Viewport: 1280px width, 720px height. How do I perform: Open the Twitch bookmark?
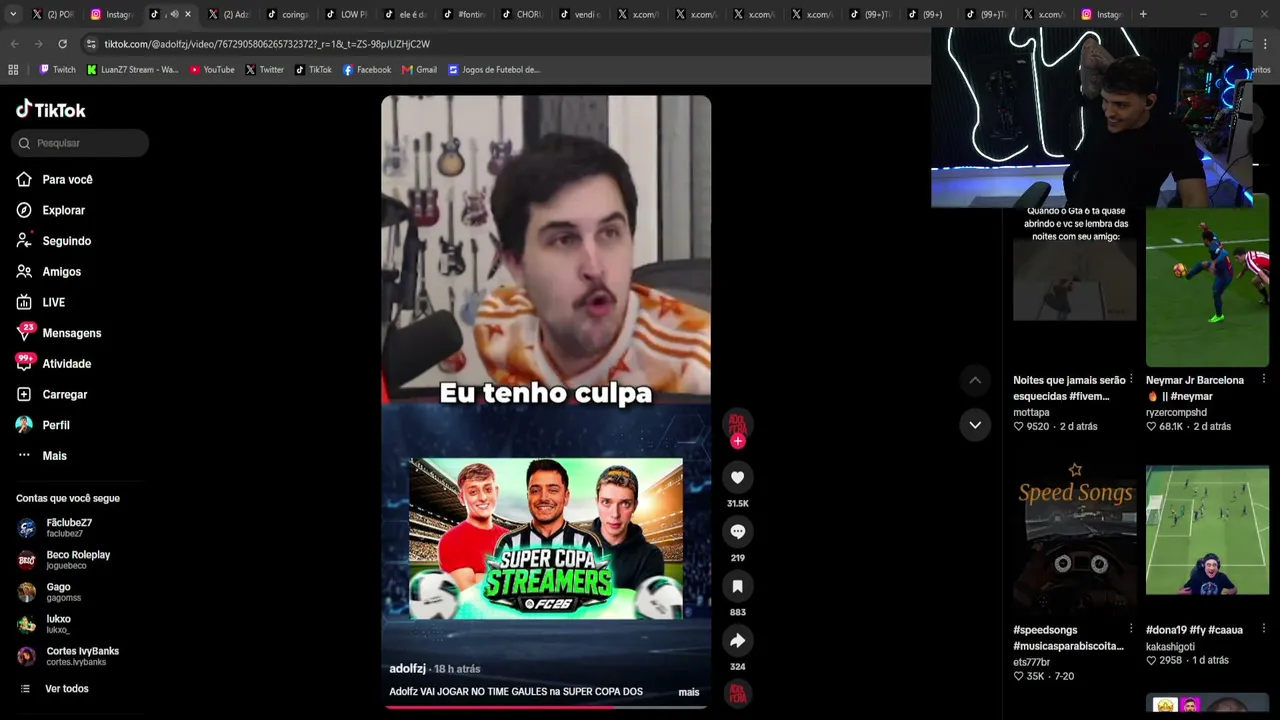click(57, 70)
